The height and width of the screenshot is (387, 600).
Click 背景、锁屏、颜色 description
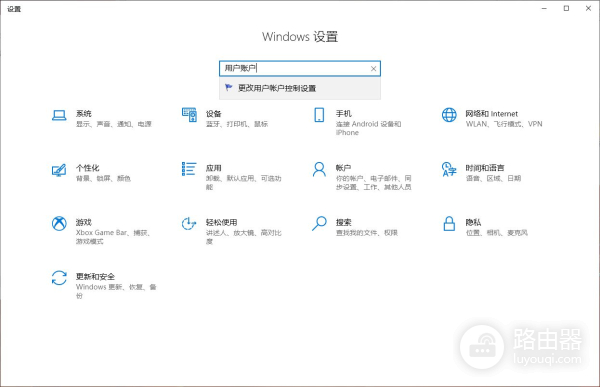[x=103, y=178]
